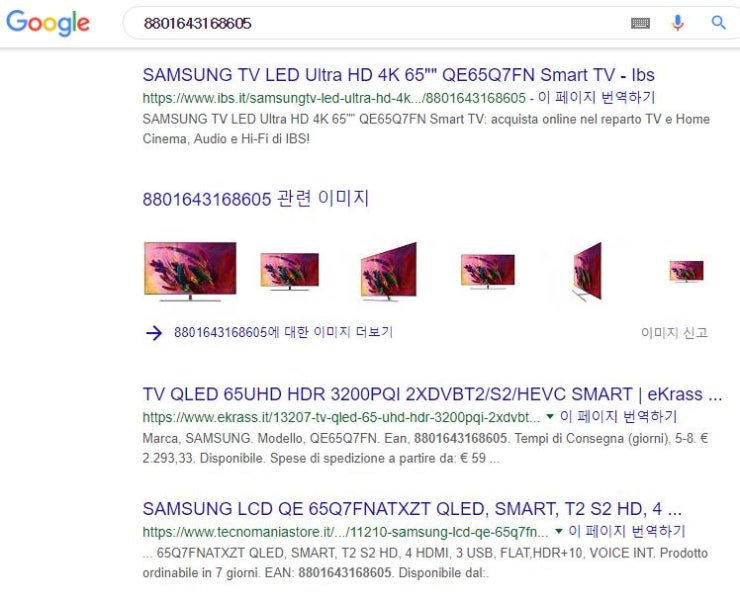
Task: Open the TV QLED 65UHD eKrass result
Action: pos(432,394)
